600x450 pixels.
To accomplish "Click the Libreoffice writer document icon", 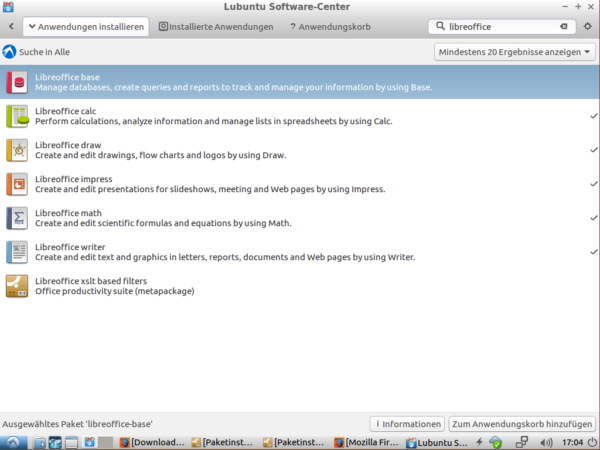I will tap(17, 252).
